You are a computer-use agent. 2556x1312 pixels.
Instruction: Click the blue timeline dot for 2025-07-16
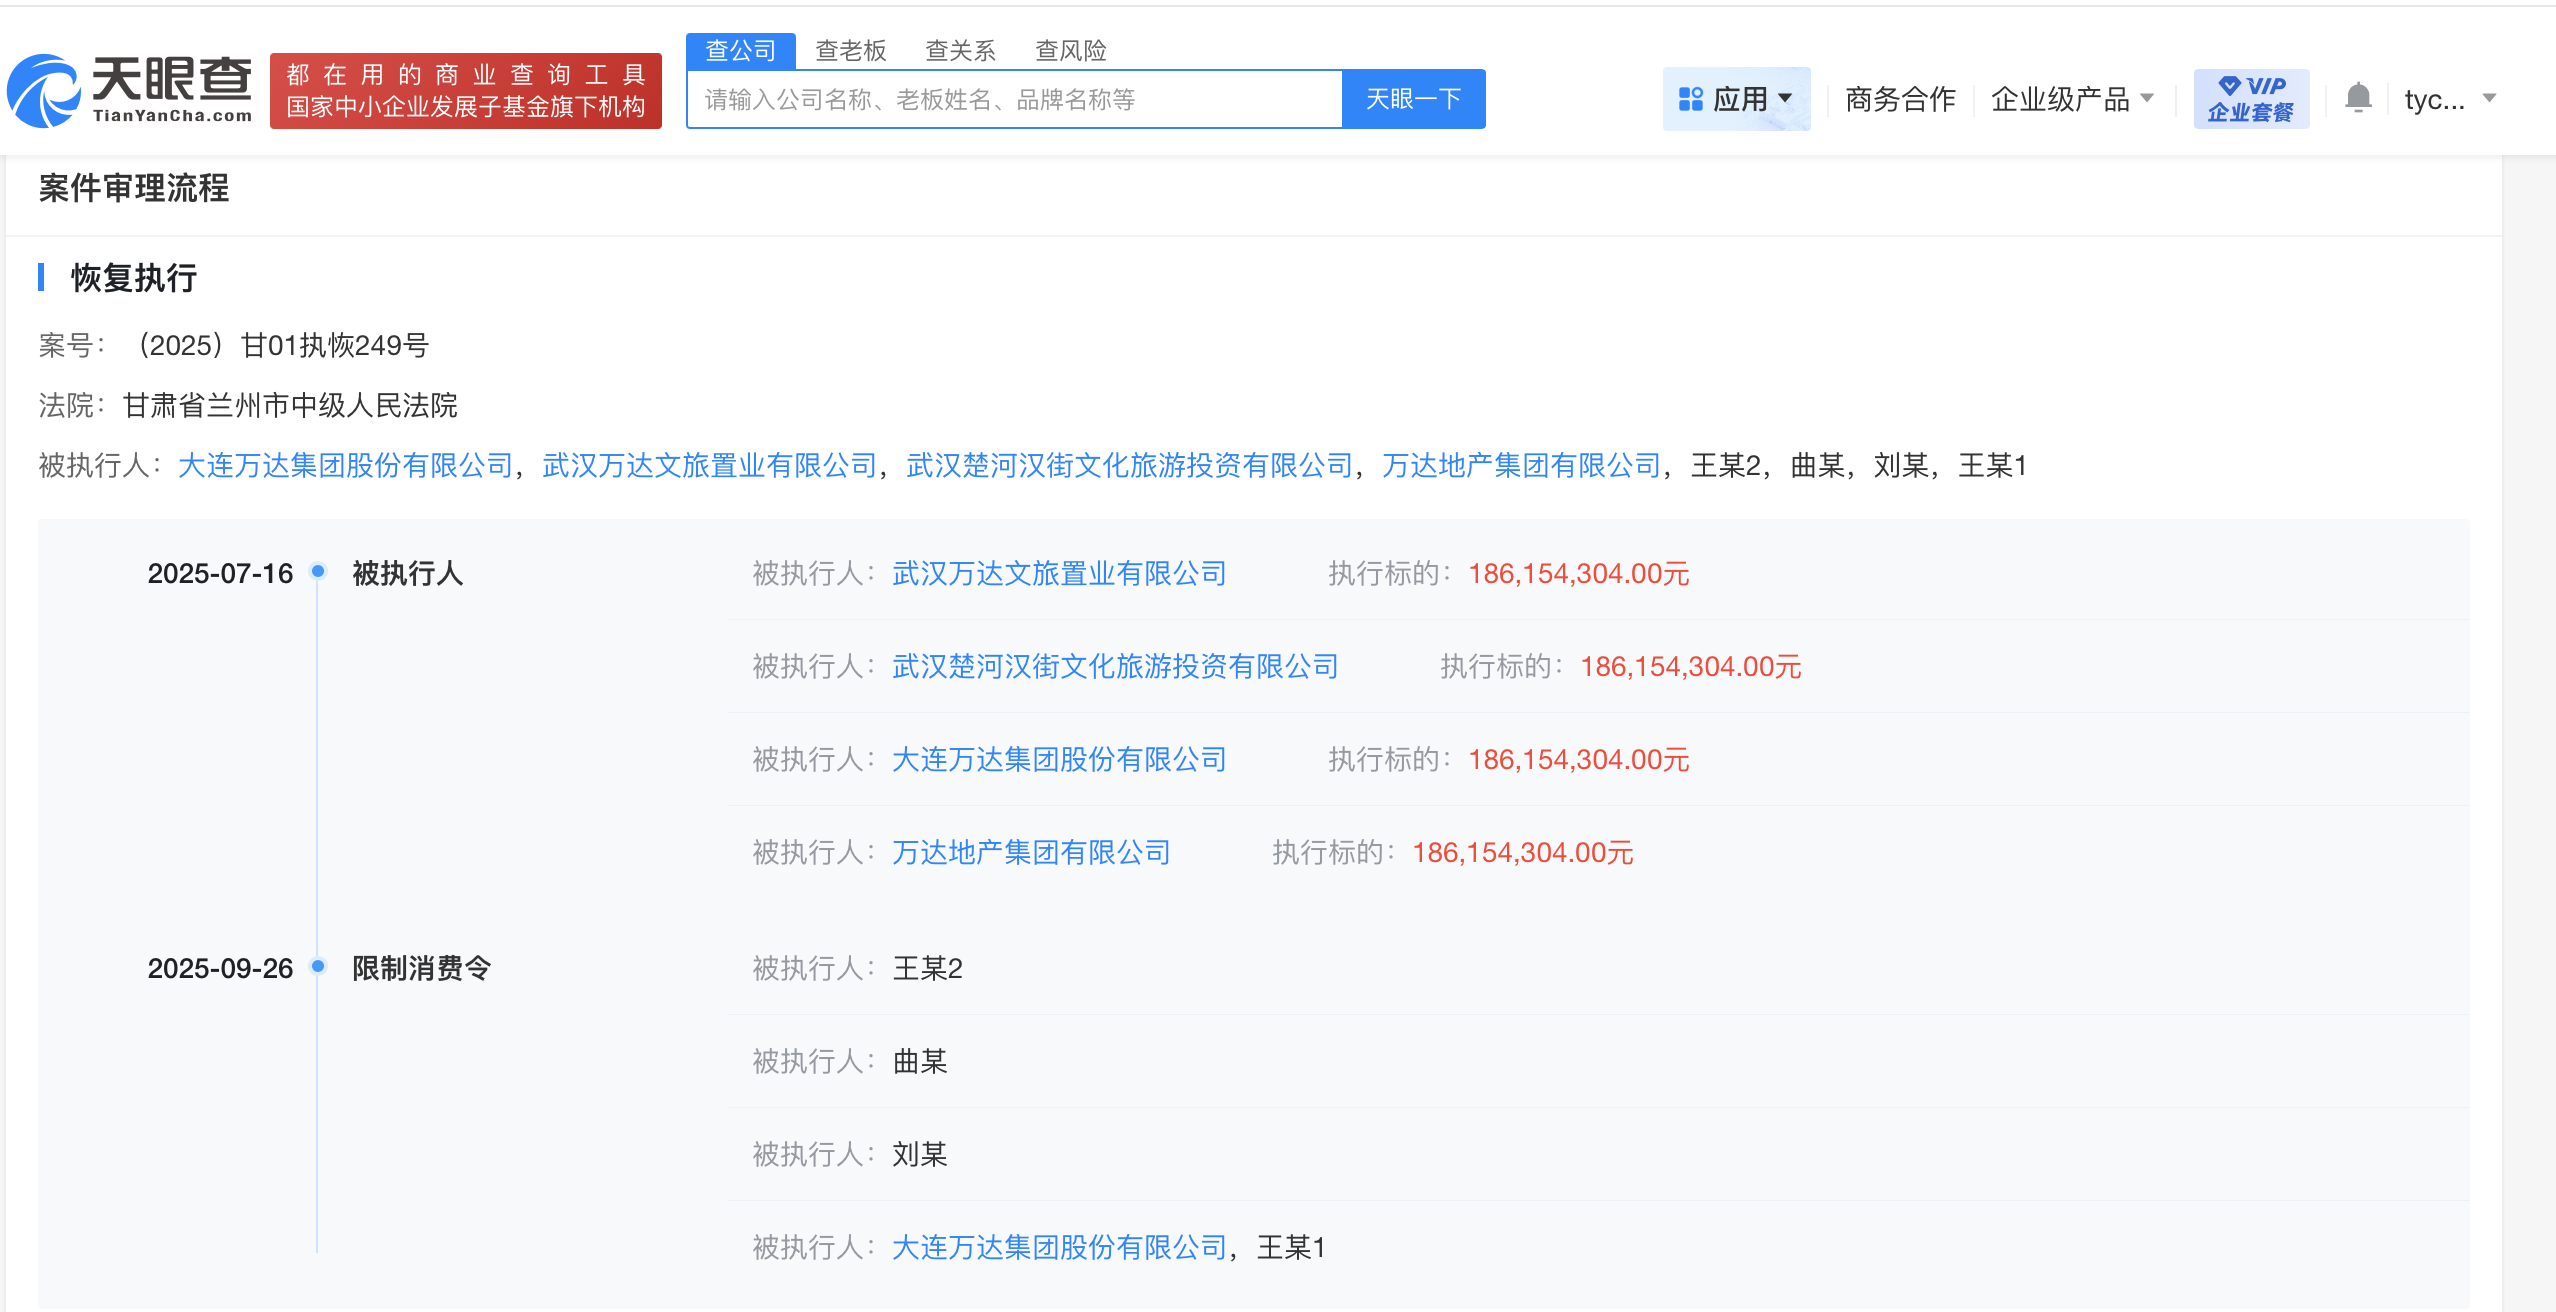[318, 572]
